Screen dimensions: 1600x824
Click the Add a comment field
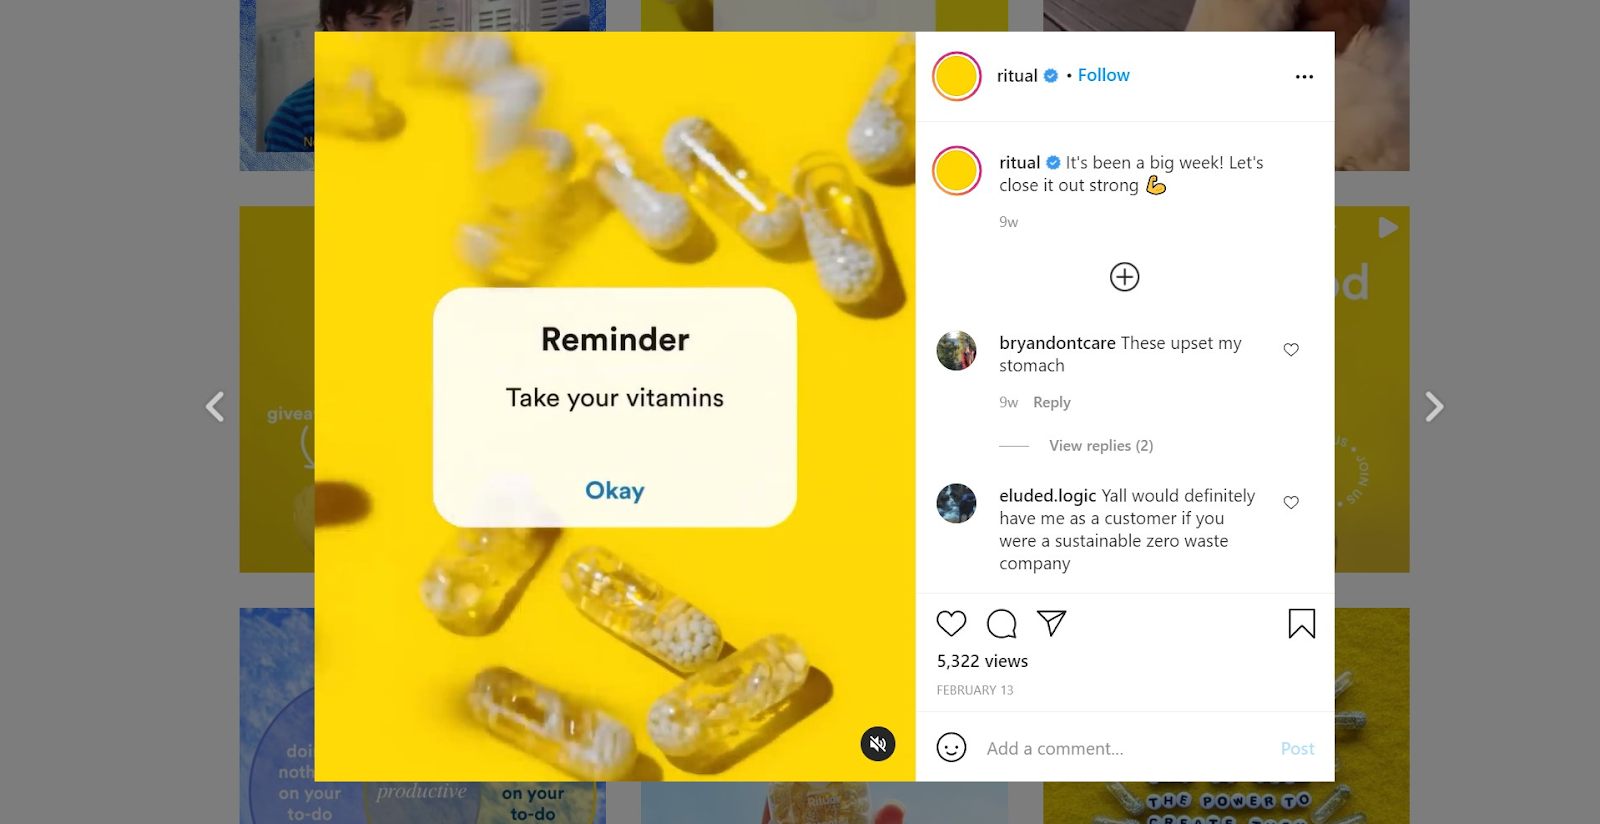[1125, 749]
